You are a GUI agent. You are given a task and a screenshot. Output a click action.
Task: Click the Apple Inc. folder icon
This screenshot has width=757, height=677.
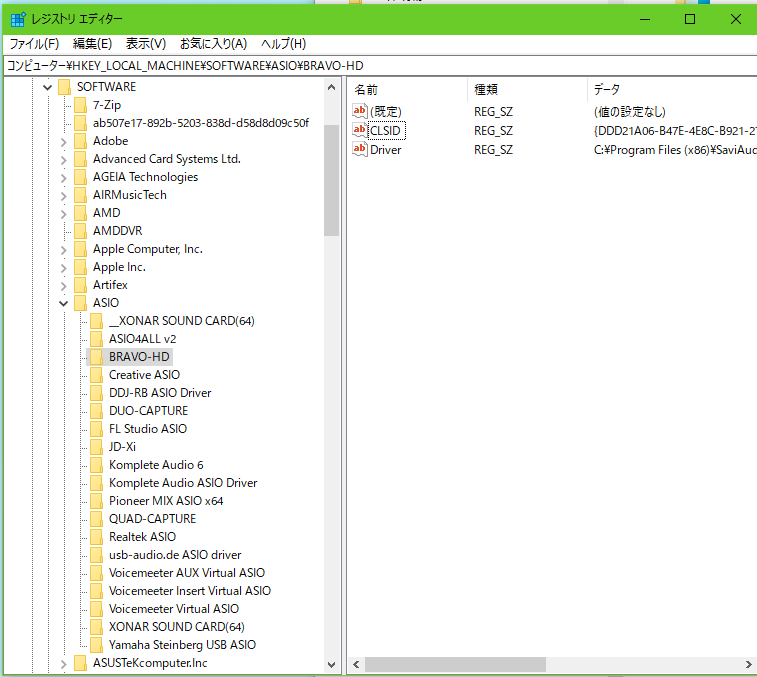80,267
